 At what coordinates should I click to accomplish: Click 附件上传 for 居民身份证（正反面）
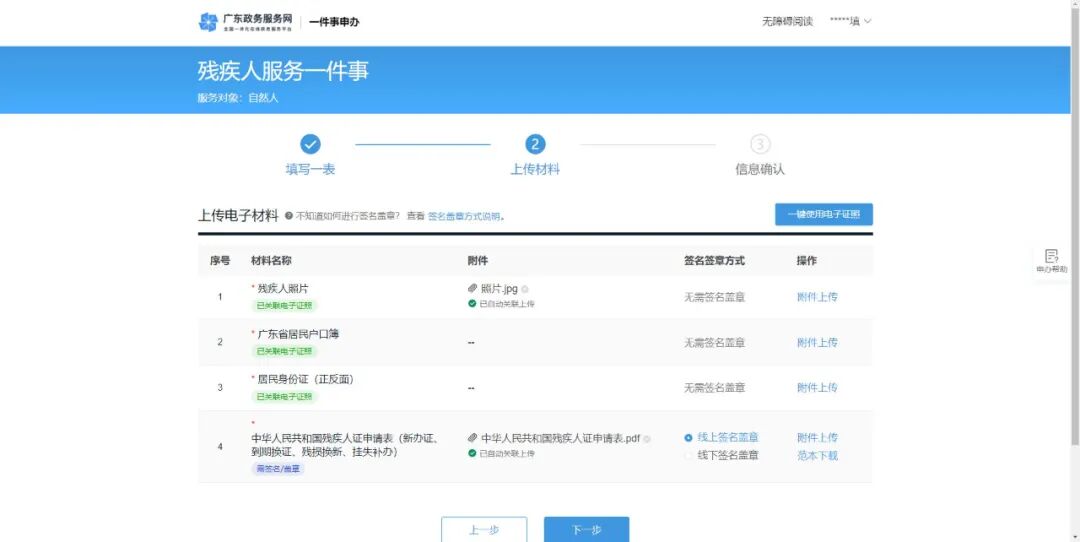pos(817,388)
